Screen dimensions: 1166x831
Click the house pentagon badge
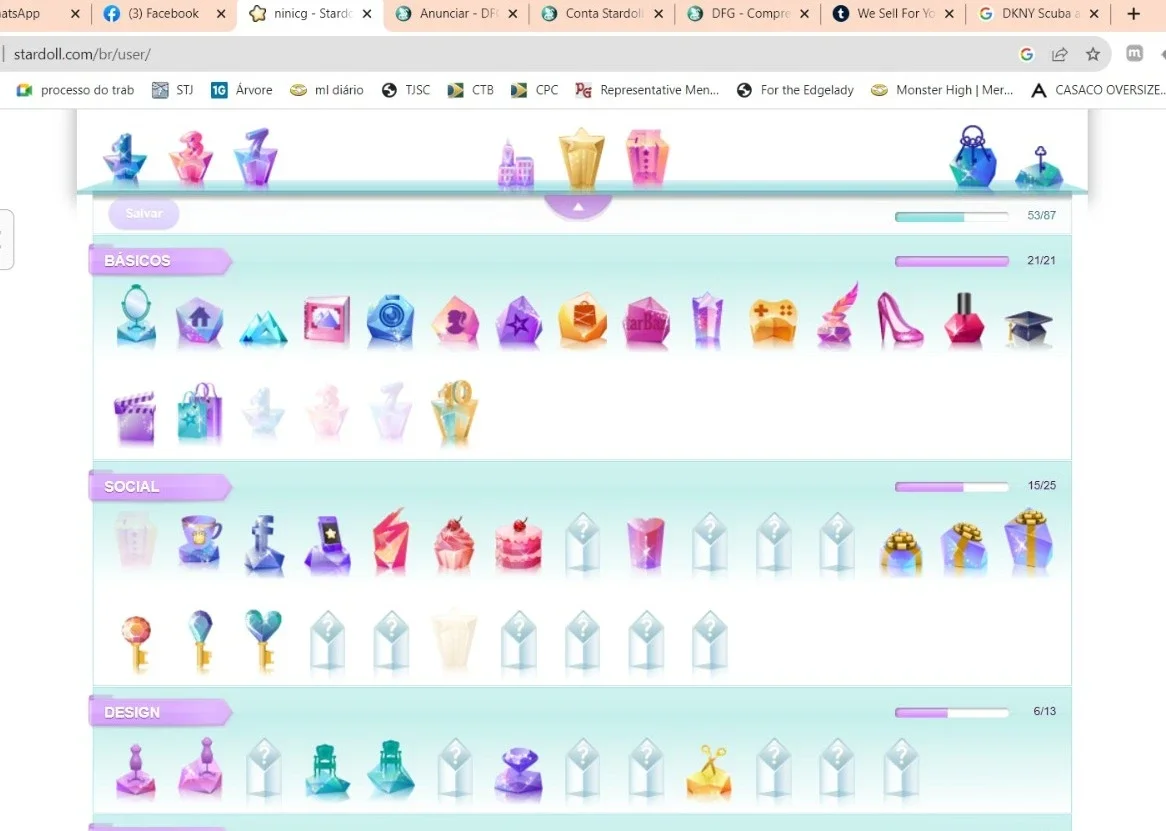199,322
